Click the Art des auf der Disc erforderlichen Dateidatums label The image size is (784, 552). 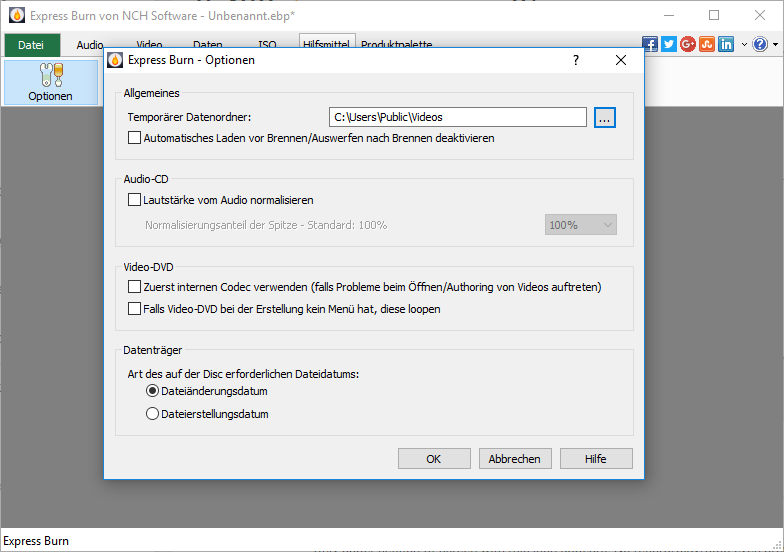click(243, 374)
